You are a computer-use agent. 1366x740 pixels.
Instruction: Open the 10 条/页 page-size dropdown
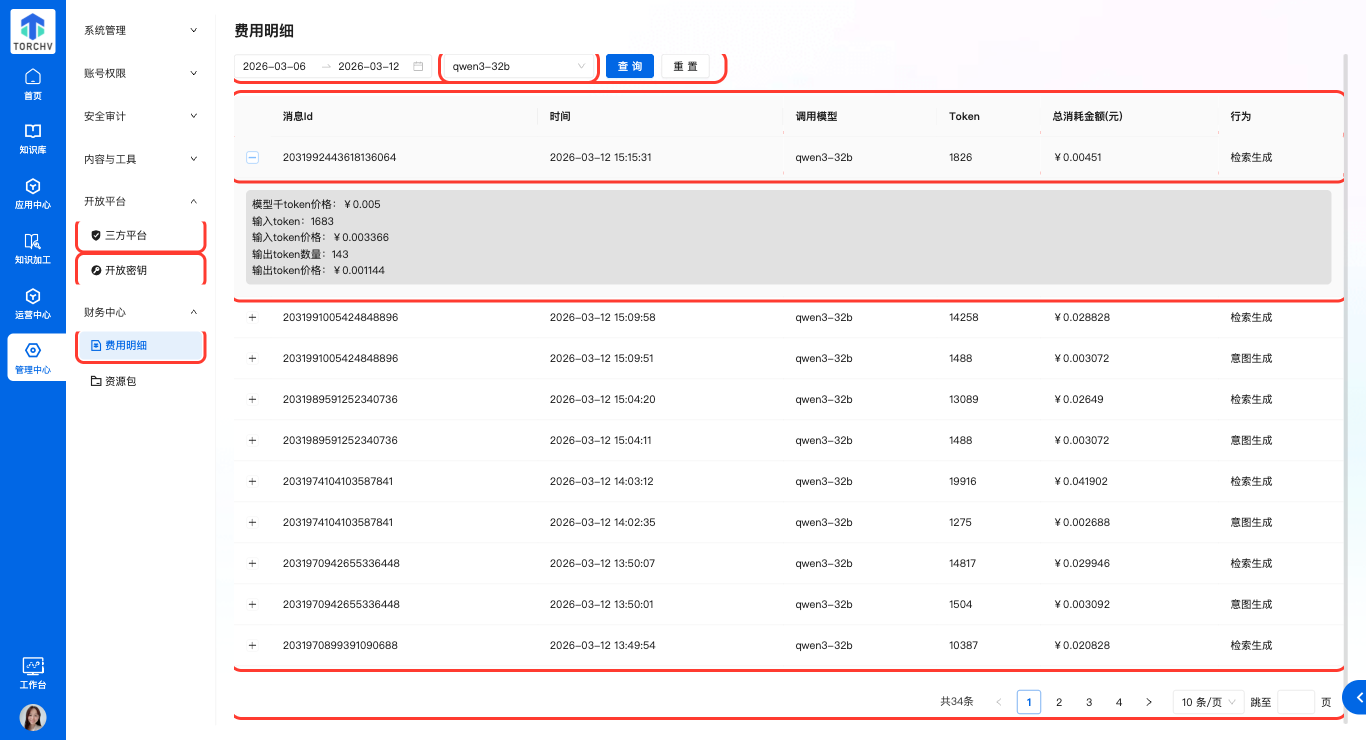[1206, 702]
